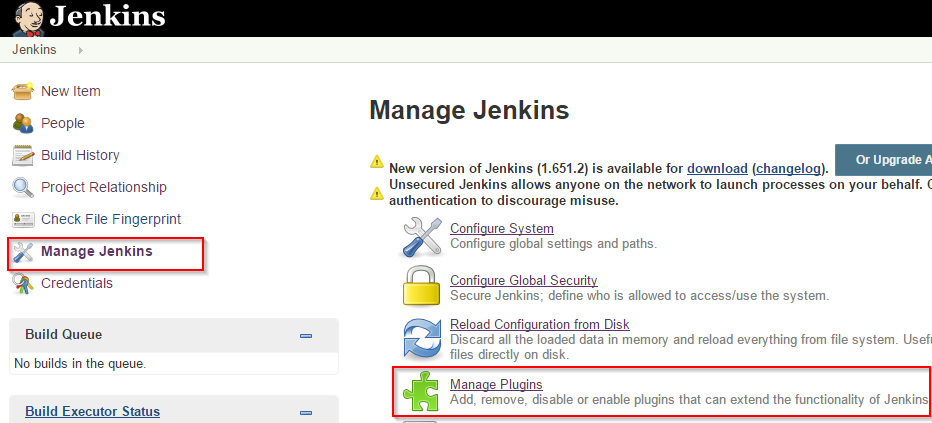Follow the download link for new version
This screenshot has width=932, height=423.
point(717,168)
